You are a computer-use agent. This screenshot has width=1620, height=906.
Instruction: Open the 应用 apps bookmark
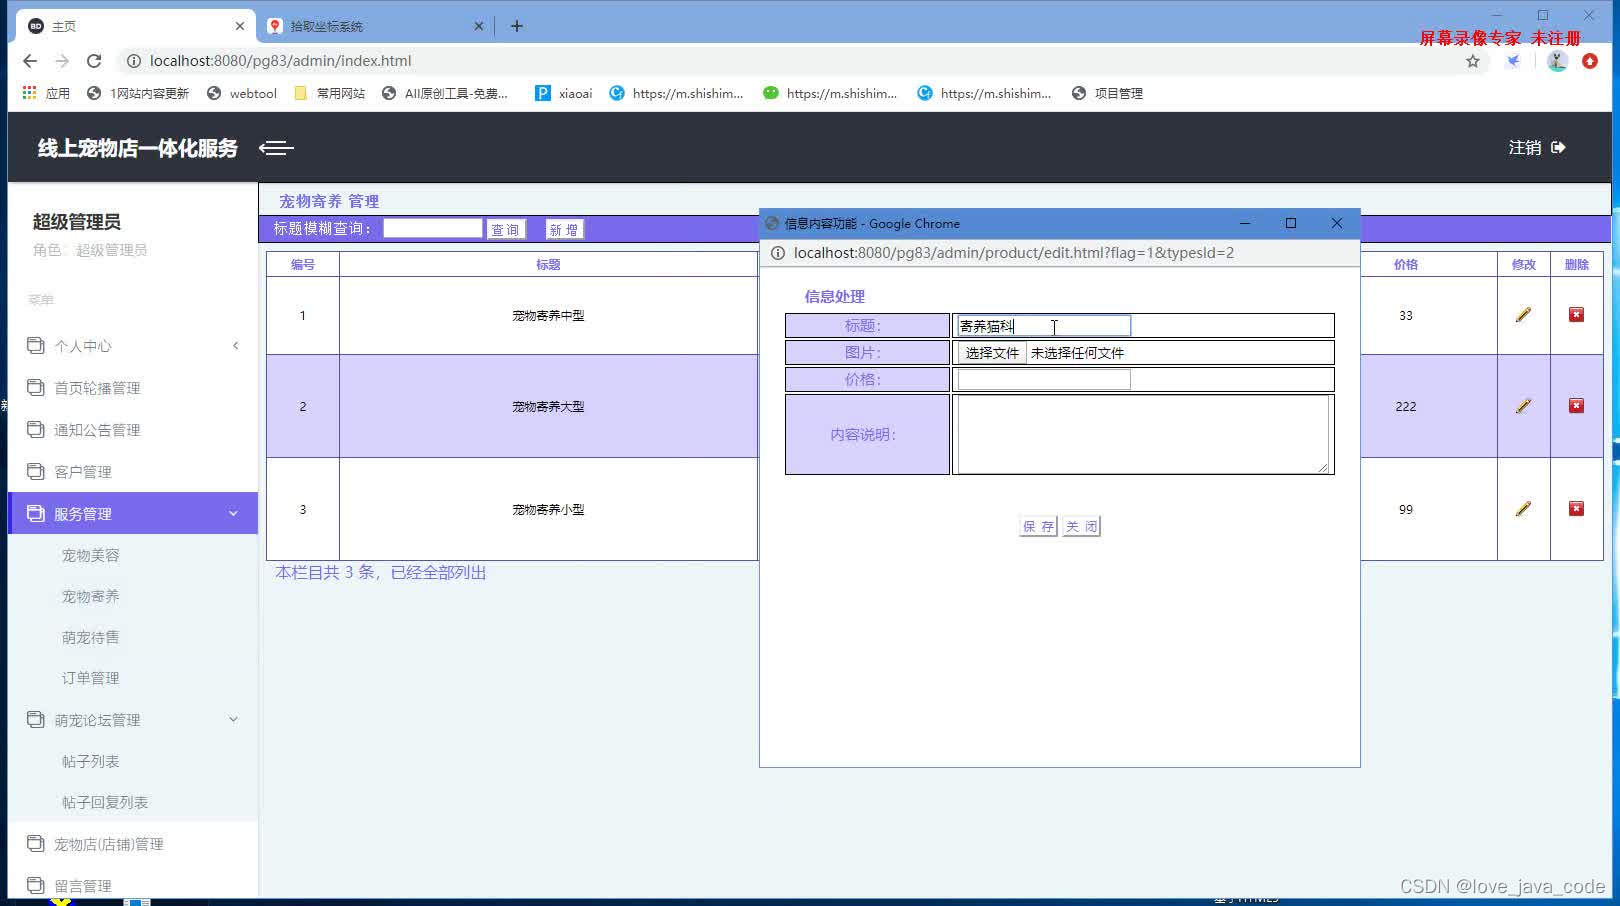(x=46, y=93)
